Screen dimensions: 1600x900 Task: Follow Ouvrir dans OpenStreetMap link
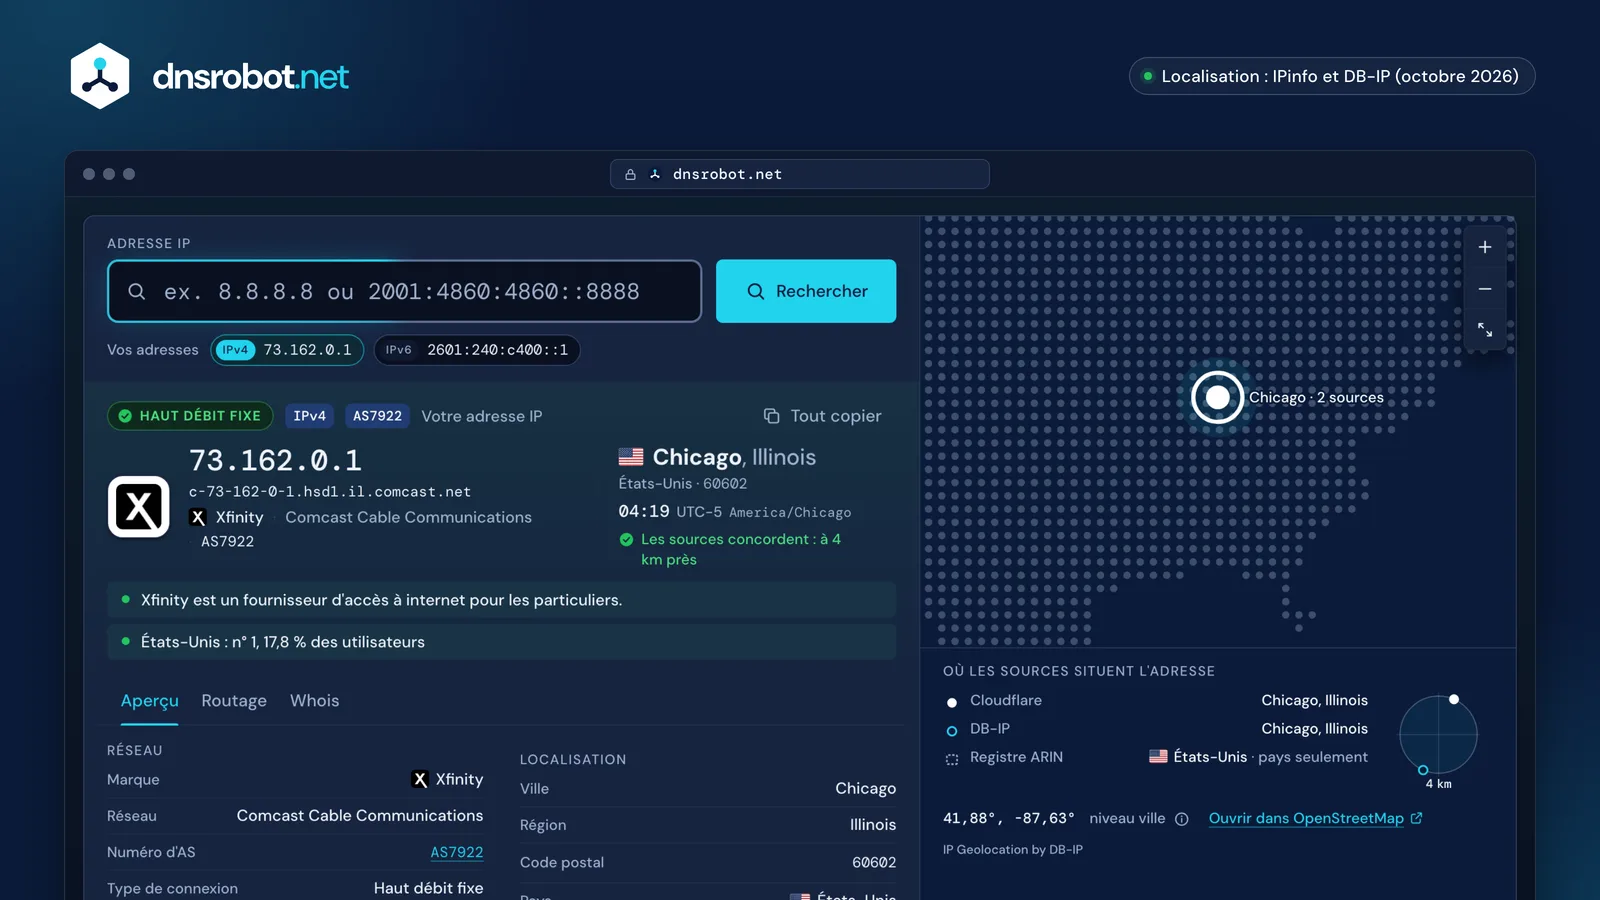click(x=1315, y=818)
